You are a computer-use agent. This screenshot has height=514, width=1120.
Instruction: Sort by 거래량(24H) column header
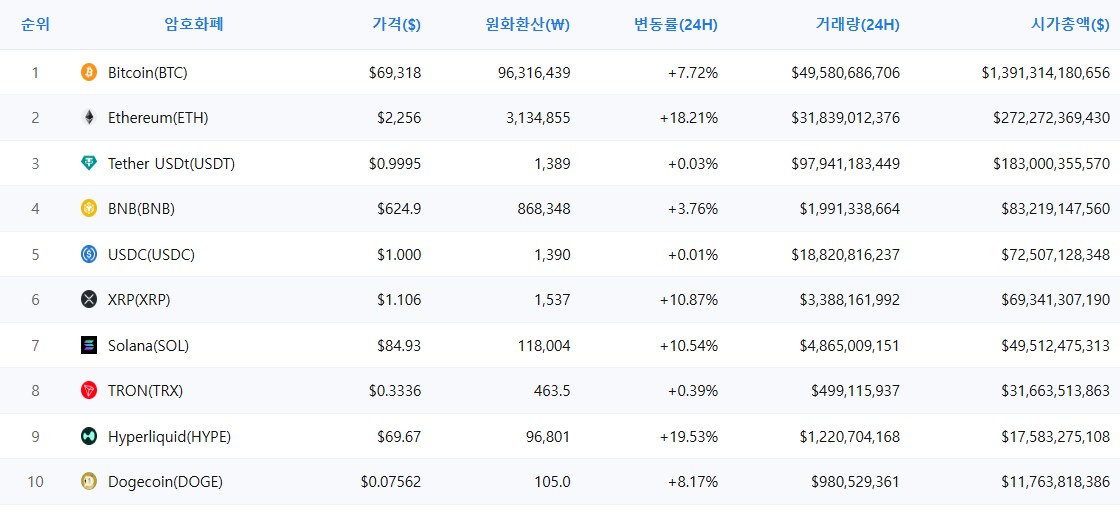857,25
